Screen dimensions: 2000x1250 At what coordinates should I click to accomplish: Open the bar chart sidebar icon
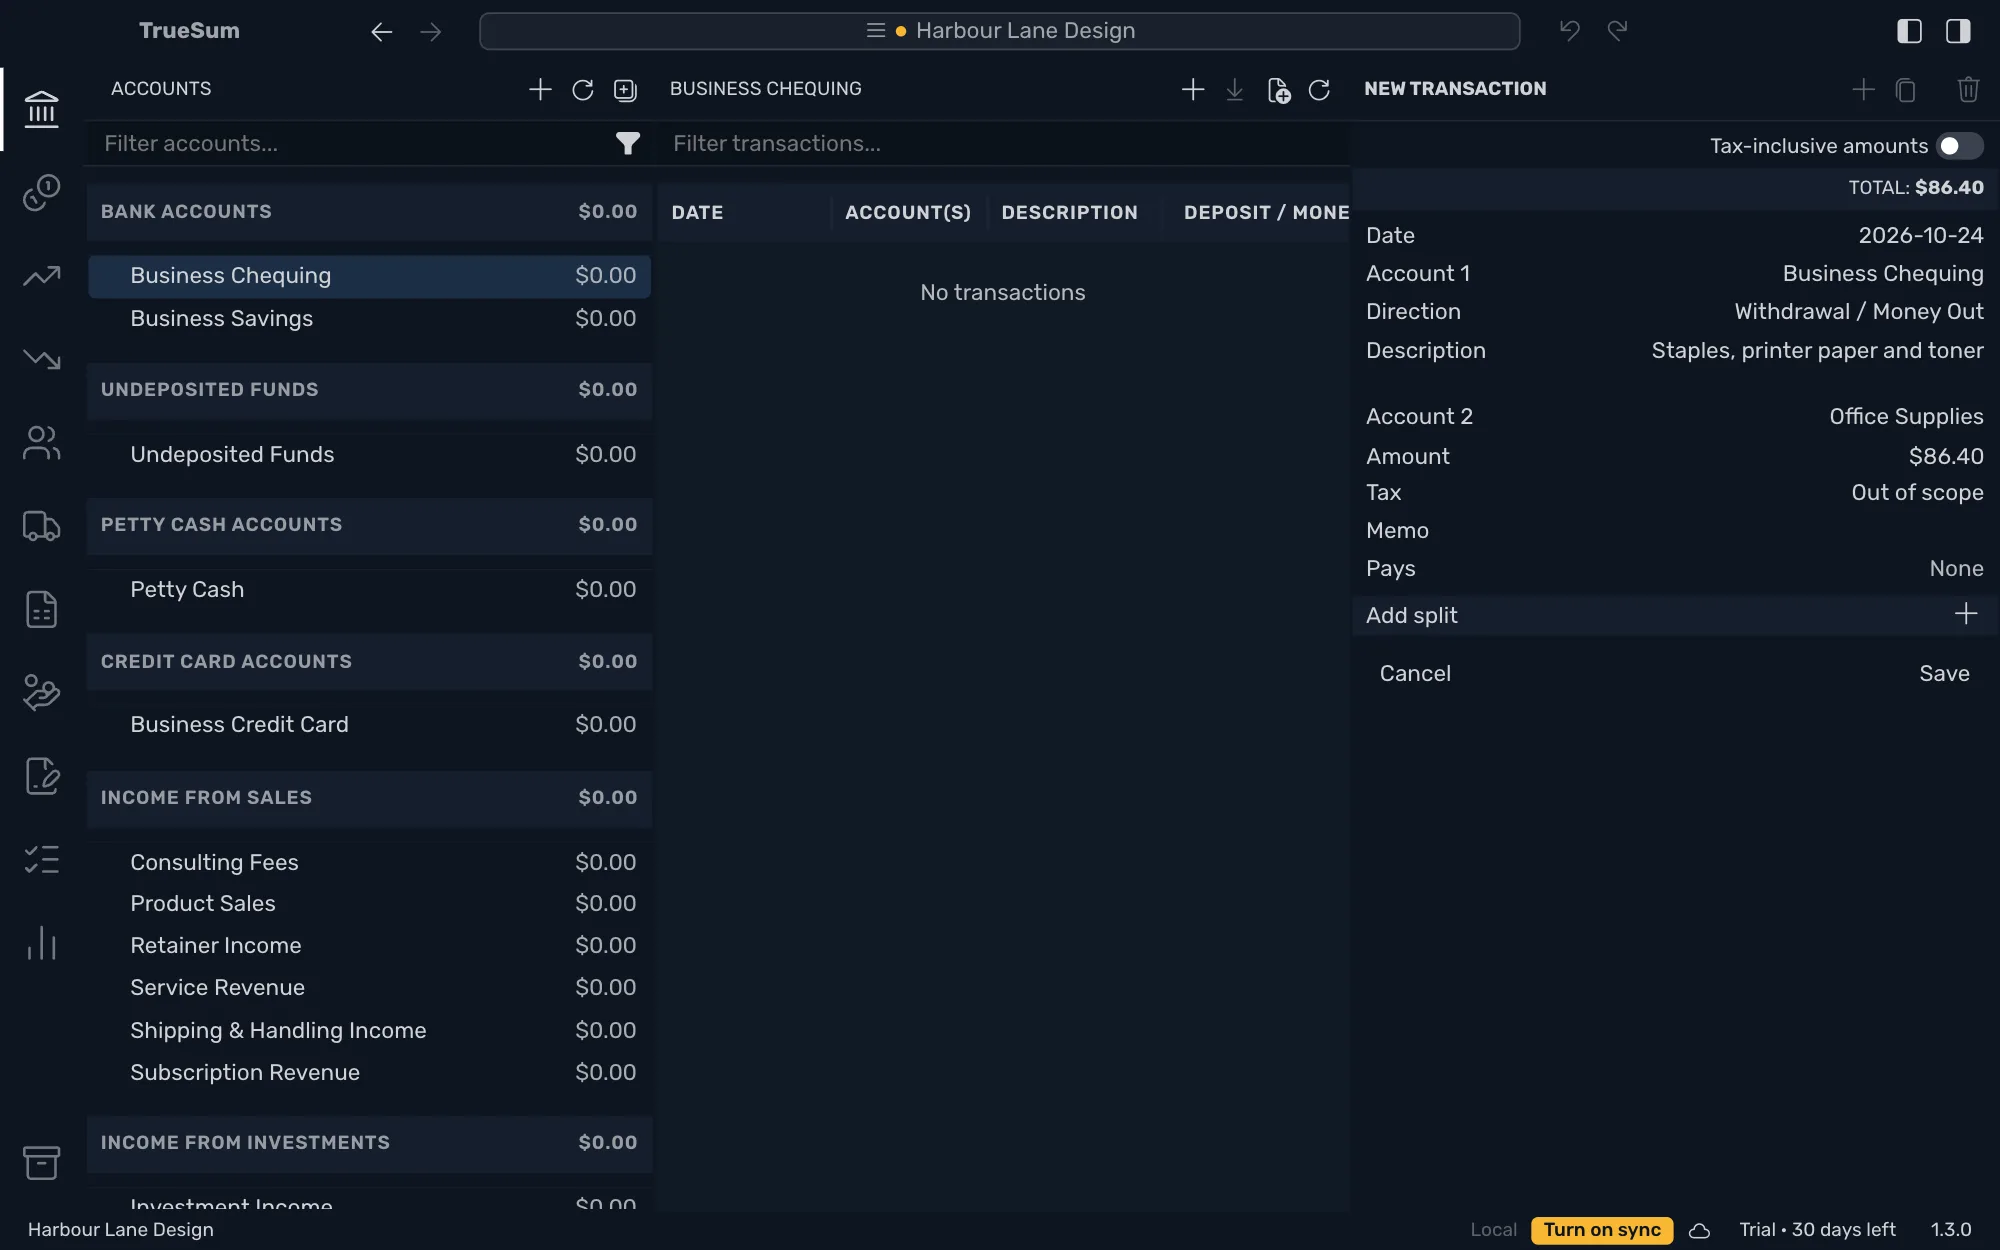point(41,943)
